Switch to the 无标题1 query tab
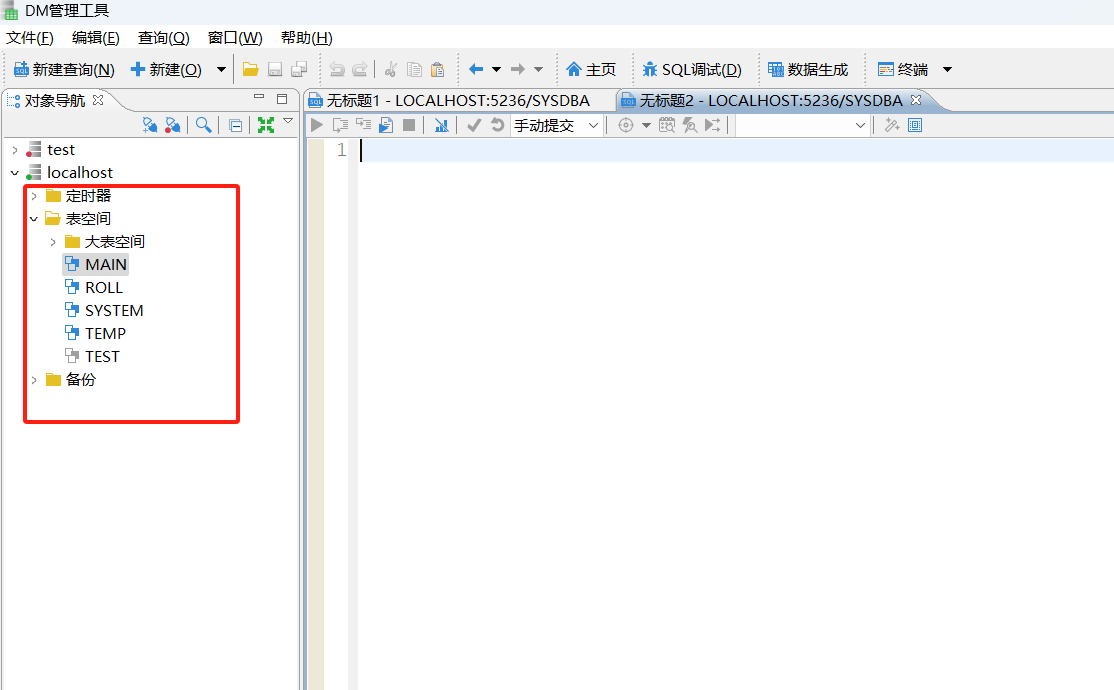Image resolution: width=1114 pixels, height=690 pixels. (x=458, y=101)
